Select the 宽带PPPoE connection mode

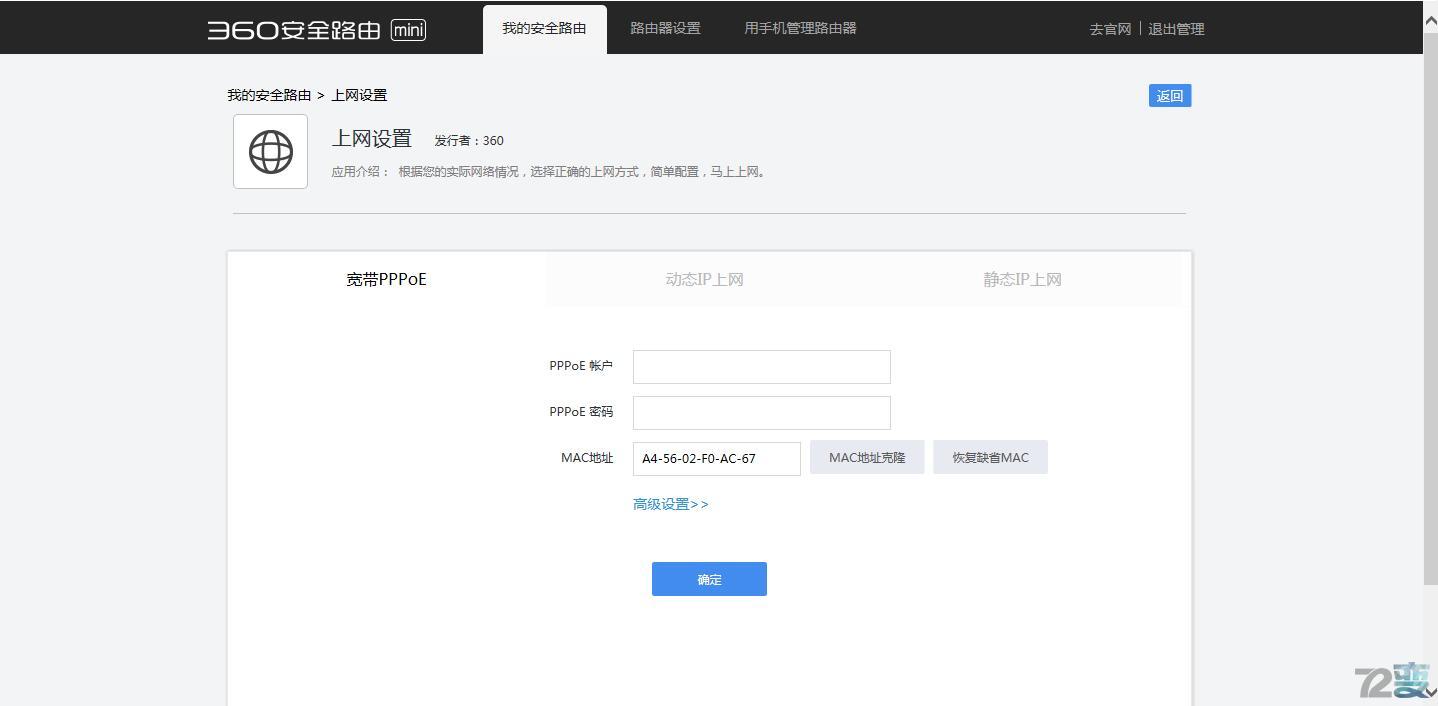pyautogui.click(x=386, y=279)
